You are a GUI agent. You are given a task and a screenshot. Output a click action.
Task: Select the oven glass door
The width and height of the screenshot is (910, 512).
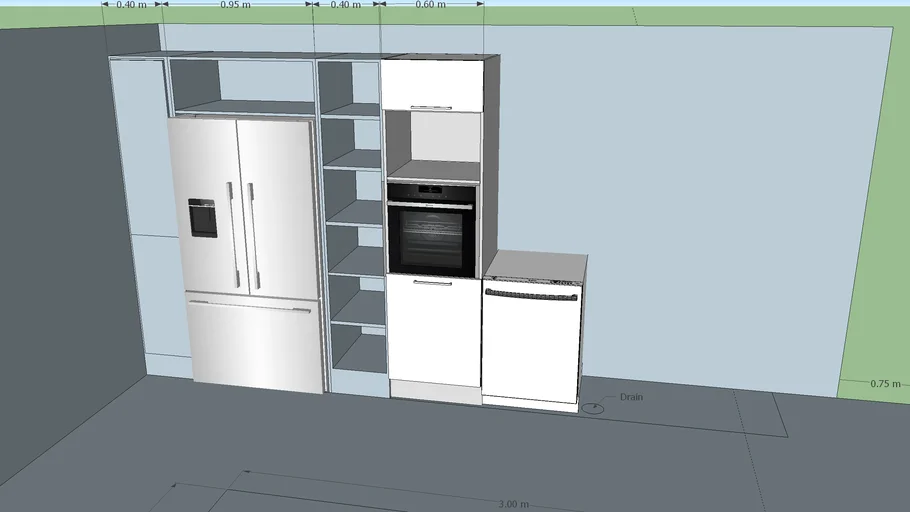(432, 239)
